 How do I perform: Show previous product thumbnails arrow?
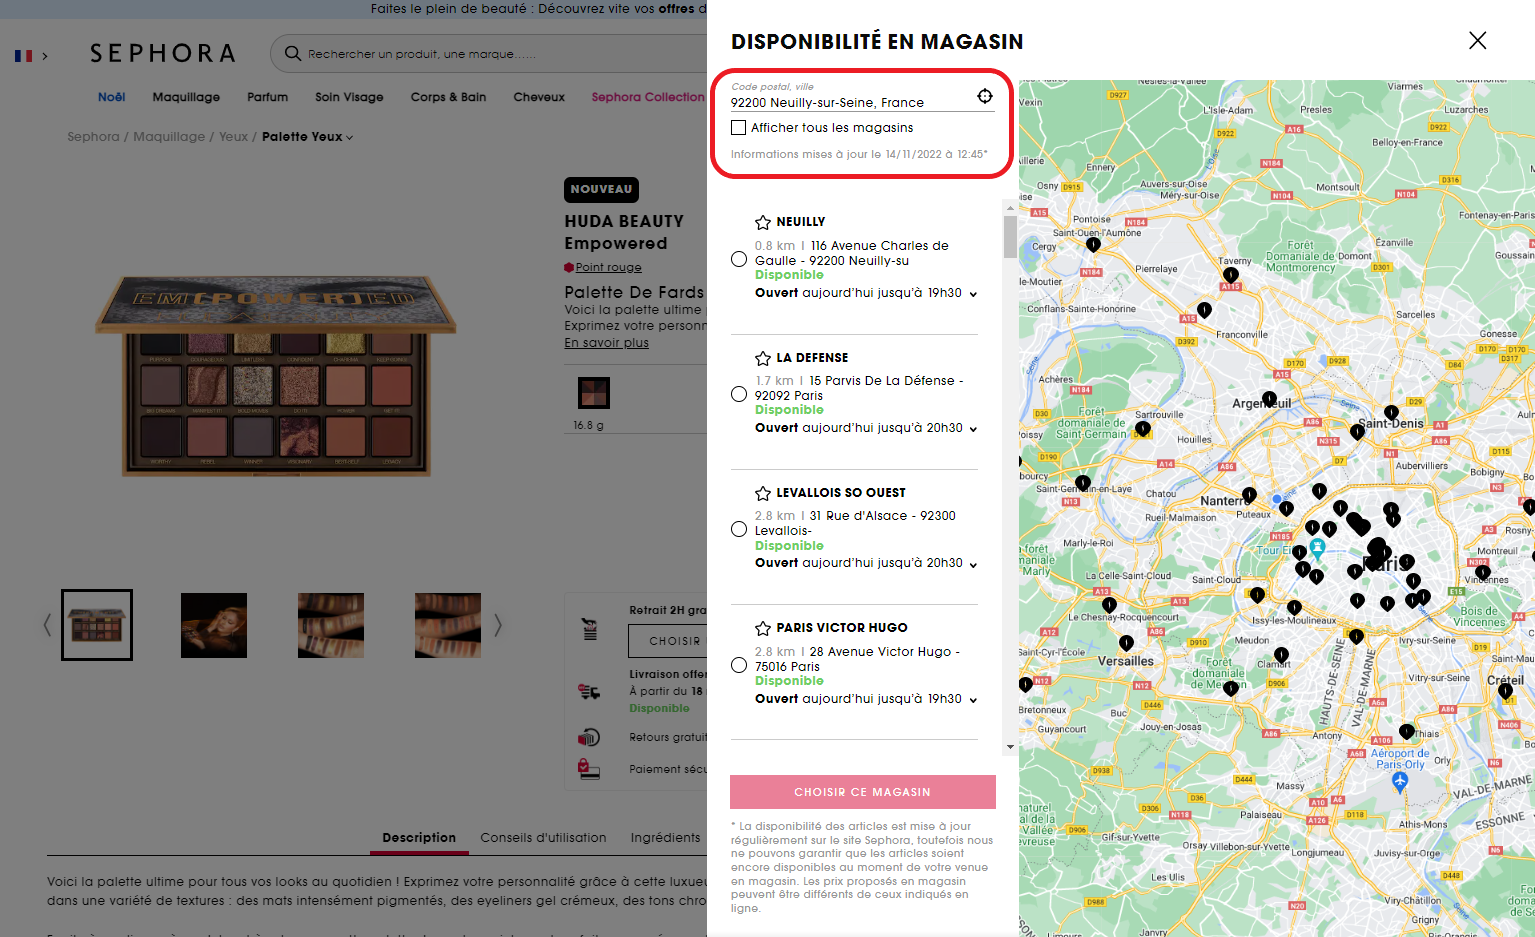(x=47, y=625)
